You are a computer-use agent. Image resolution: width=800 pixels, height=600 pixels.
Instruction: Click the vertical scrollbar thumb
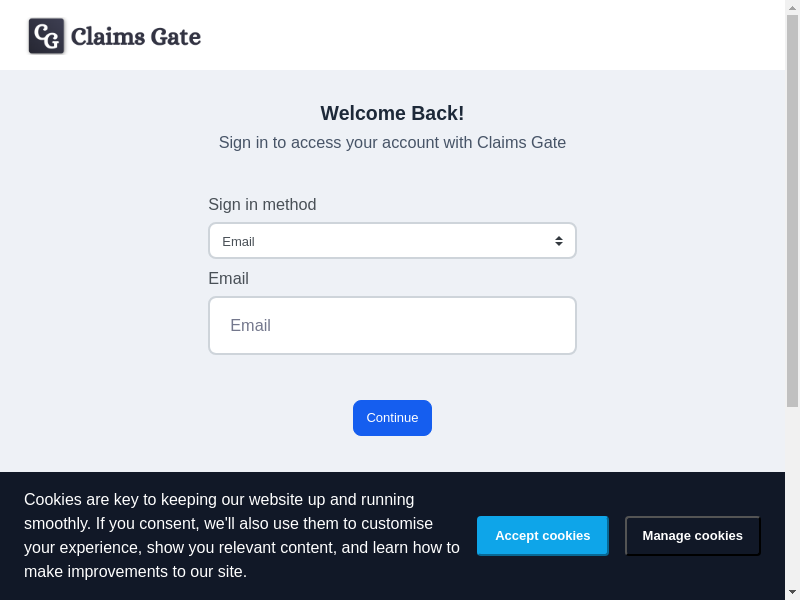[x=792, y=210]
